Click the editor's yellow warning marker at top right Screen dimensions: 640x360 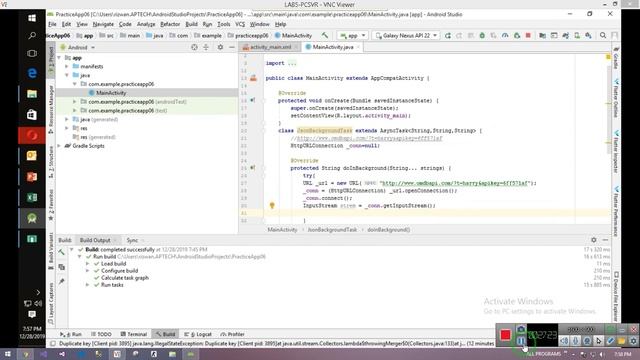pyautogui.click(x=609, y=57)
